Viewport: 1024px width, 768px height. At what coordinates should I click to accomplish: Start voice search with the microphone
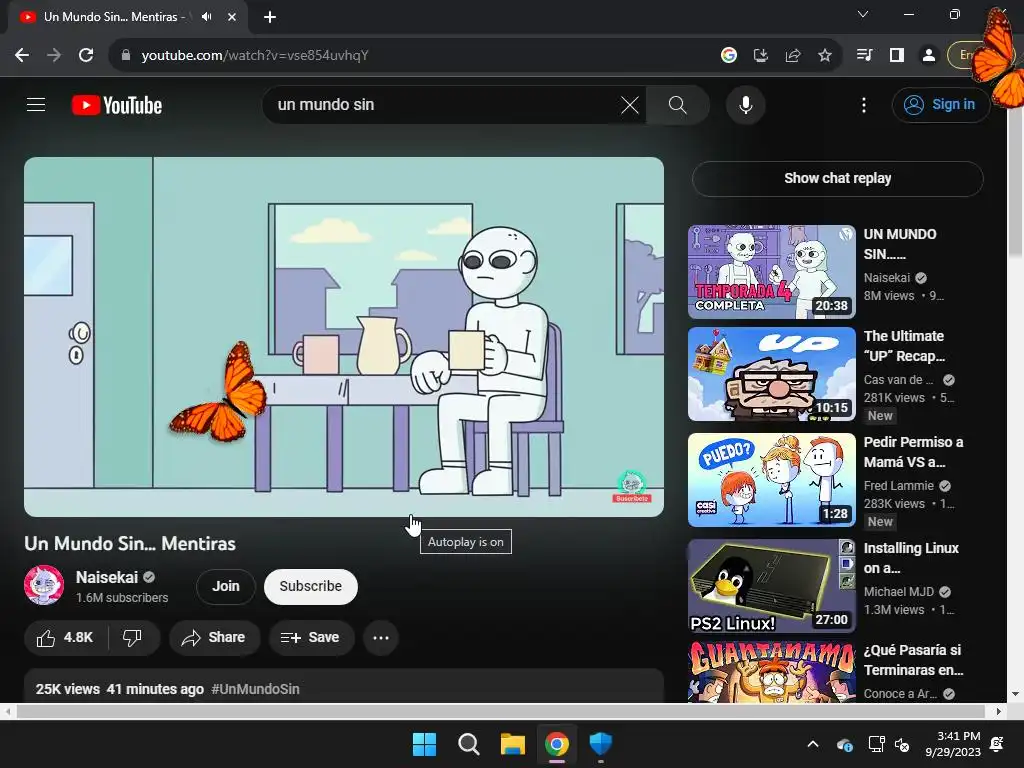point(745,105)
